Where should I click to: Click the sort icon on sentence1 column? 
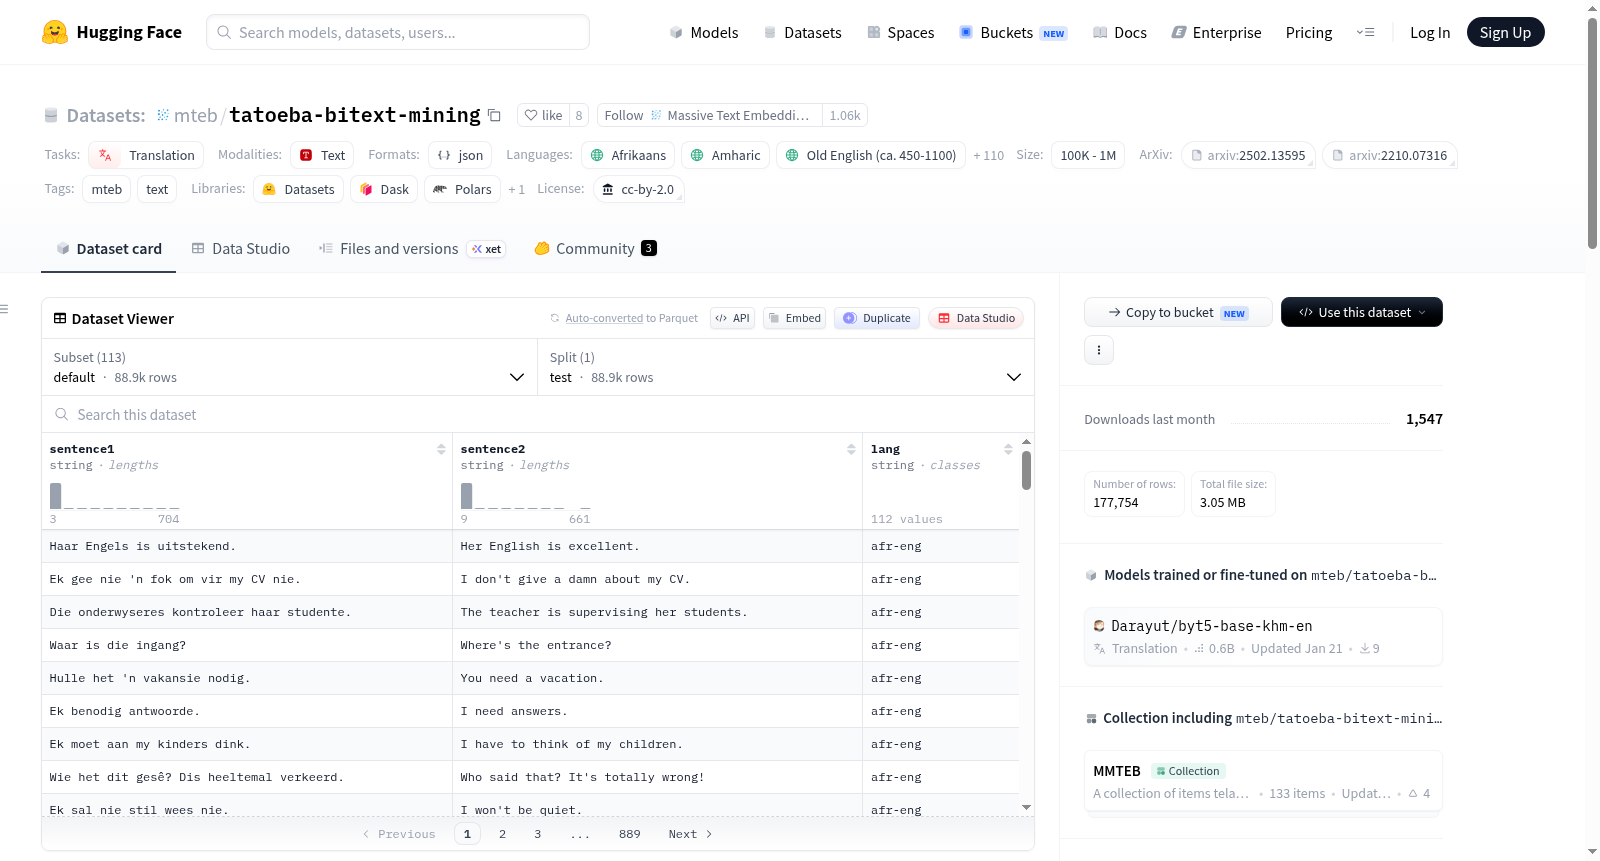pos(441,449)
